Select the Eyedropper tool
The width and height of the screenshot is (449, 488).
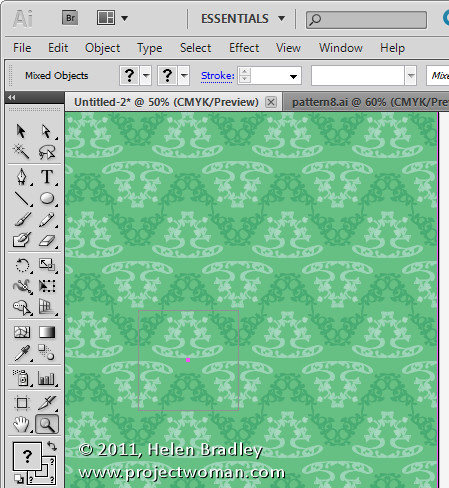tap(22, 353)
